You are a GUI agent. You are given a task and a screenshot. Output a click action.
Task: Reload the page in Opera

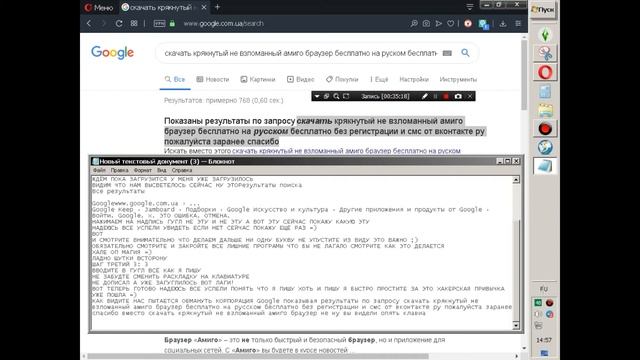(119, 24)
